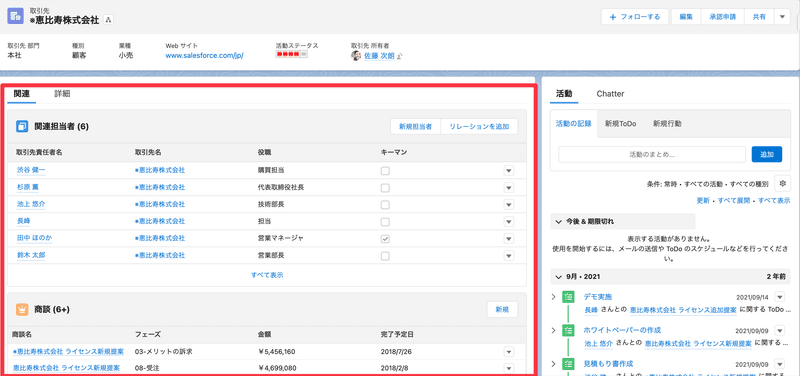Click the blue 追加 button
Image resolution: width=800 pixels, height=376 pixels.
tap(766, 154)
